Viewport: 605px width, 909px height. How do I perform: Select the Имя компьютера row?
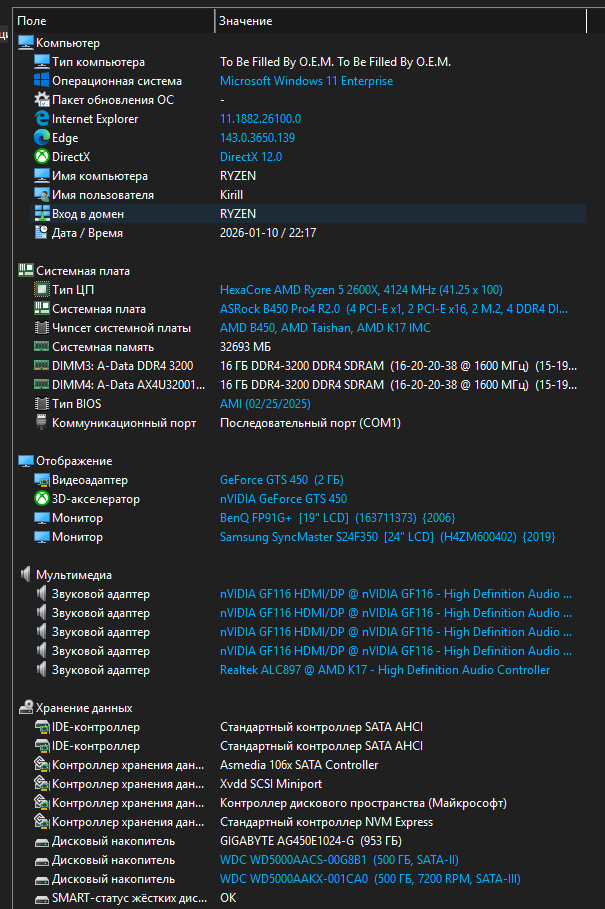coord(308,176)
